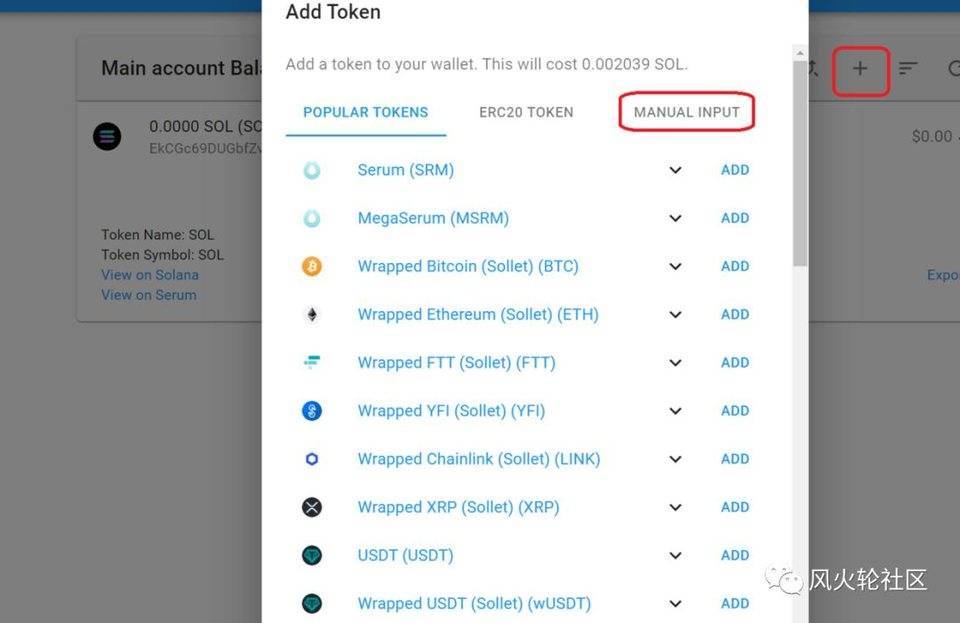
Task: Click the SOL logo in main account
Action: tap(107, 137)
